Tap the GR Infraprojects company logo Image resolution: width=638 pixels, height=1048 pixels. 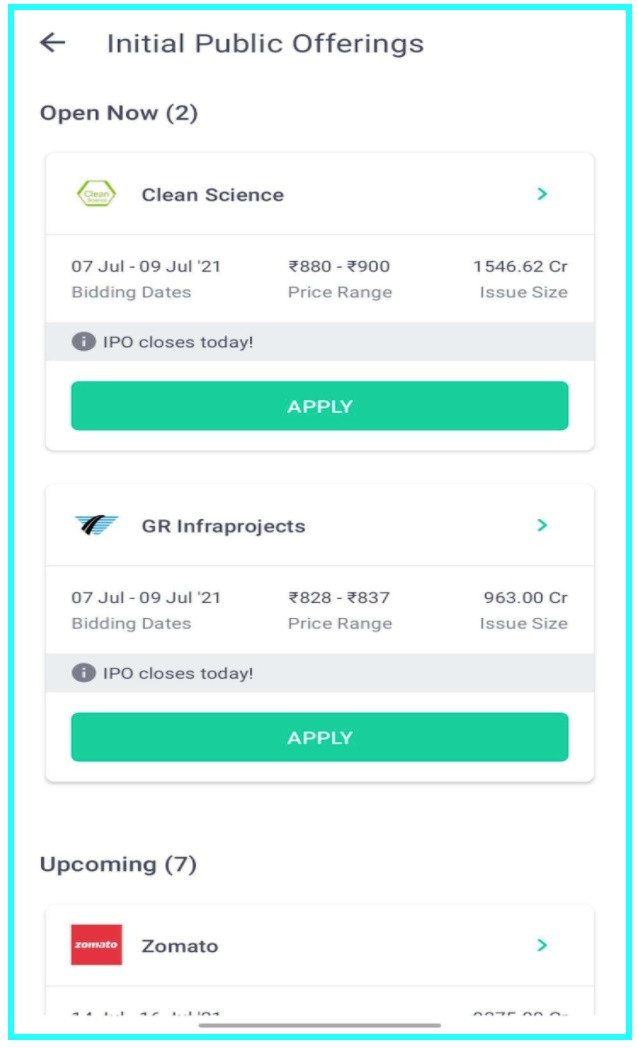coord(96,525)
